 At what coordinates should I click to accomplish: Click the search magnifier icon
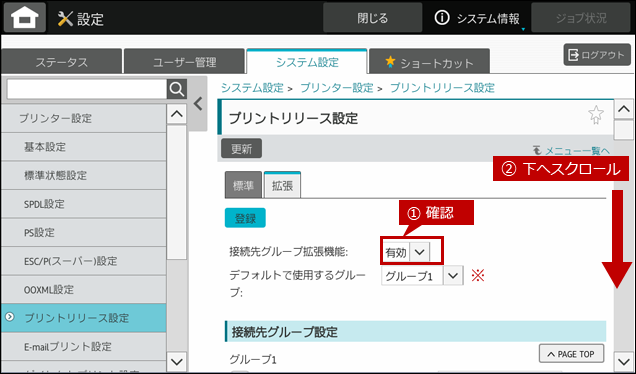click(x=177, y=89)
